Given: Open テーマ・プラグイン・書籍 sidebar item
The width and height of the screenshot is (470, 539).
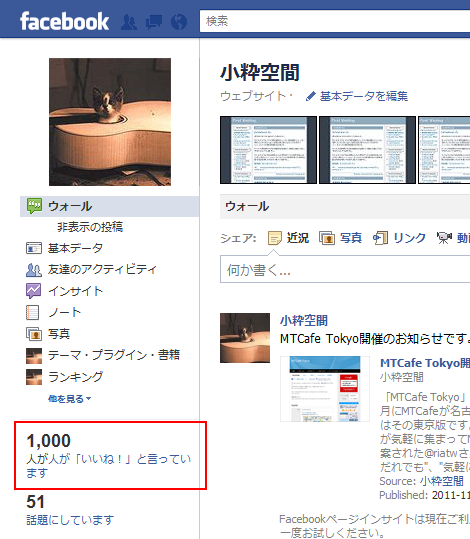Looking at the screenshot, I should point(114,355).
